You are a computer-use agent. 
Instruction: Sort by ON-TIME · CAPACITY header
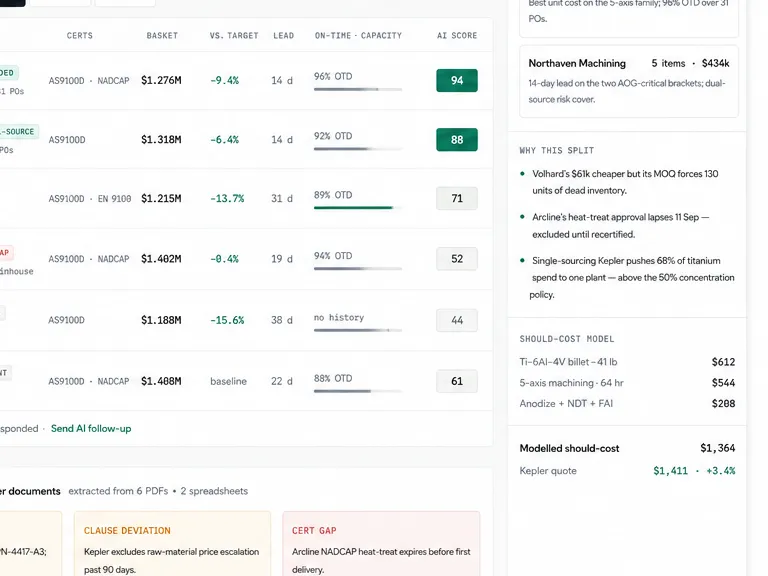pyautogui.click(x=358, y=36)
